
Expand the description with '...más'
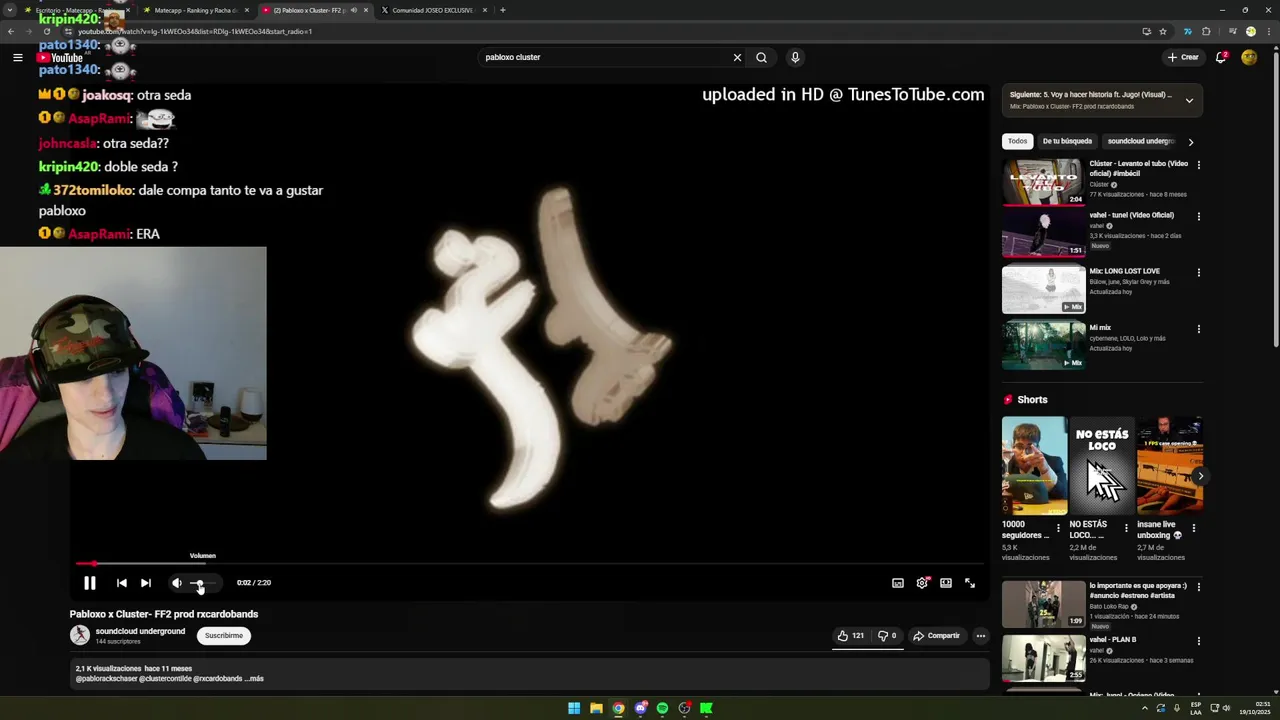click(x=254, y=679)
